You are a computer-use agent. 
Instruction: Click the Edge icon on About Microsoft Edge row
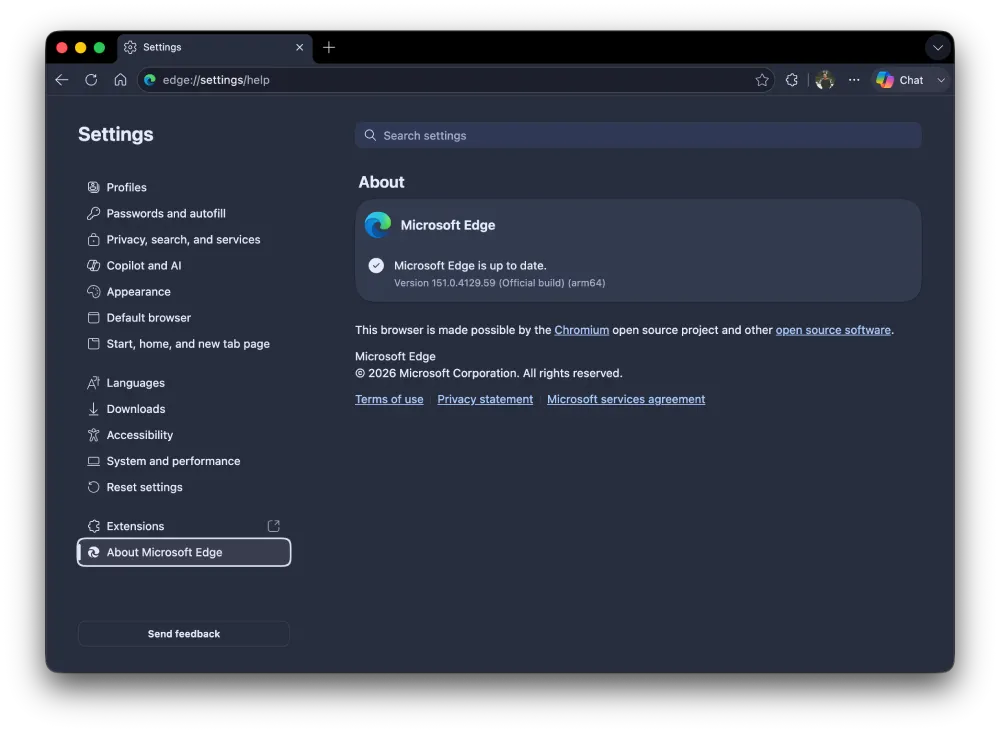click(93, 552)
